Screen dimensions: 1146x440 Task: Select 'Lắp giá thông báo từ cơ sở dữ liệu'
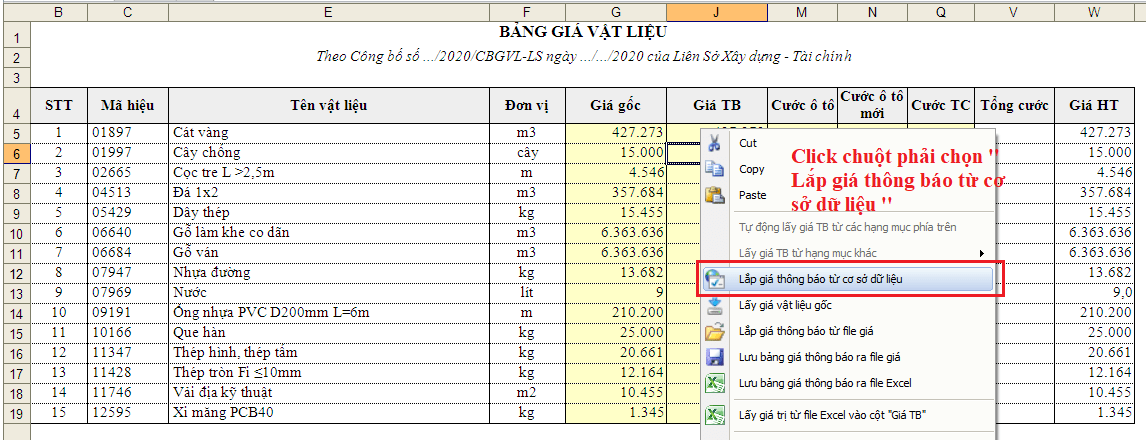point(820,279)
